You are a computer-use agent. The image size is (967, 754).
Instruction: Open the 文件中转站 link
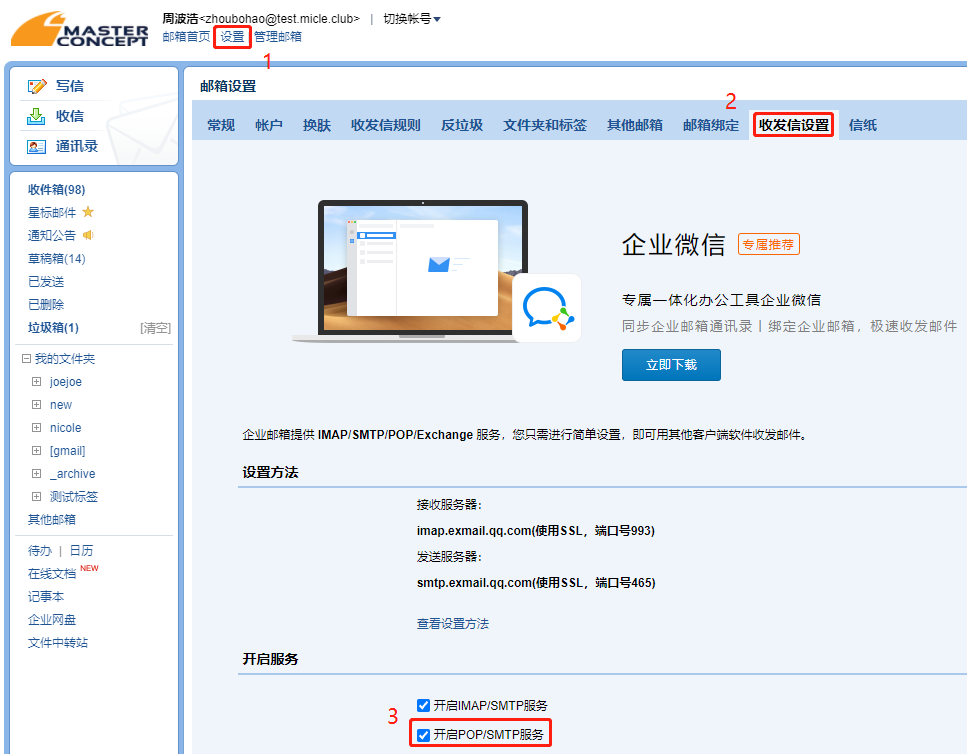point(58,643)
